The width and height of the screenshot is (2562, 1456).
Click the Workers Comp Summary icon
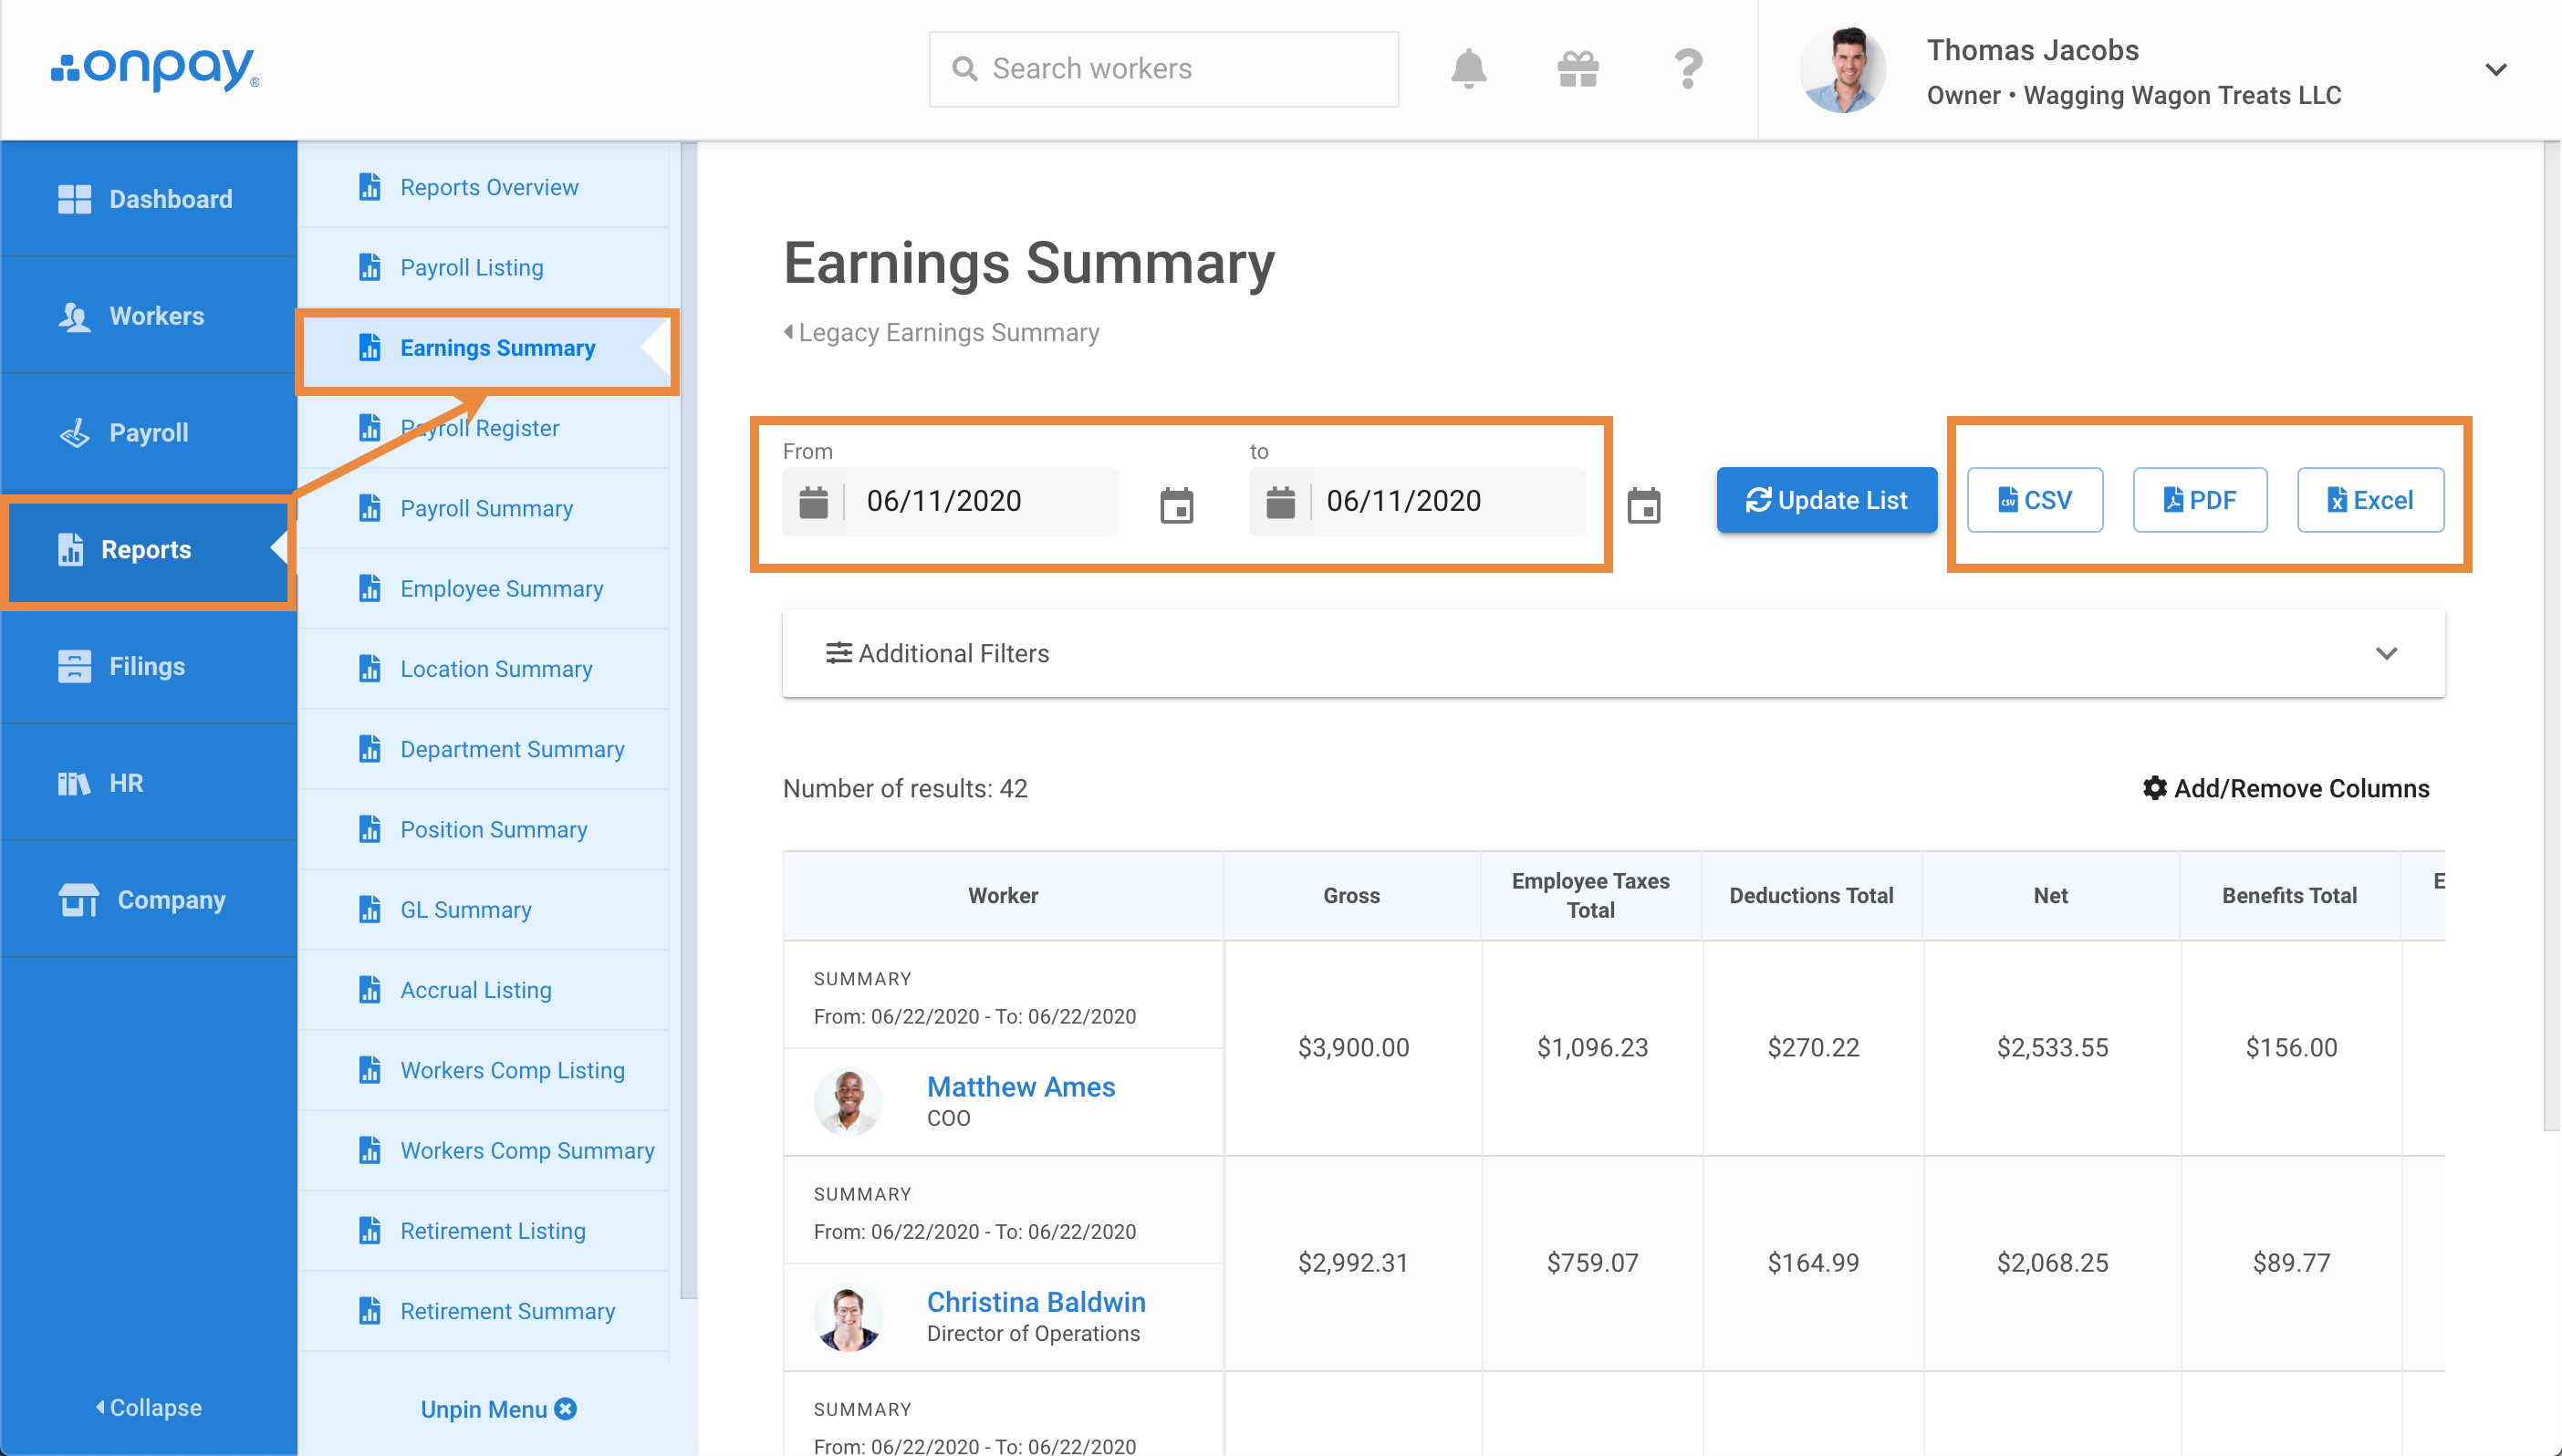pos(370,1150)
